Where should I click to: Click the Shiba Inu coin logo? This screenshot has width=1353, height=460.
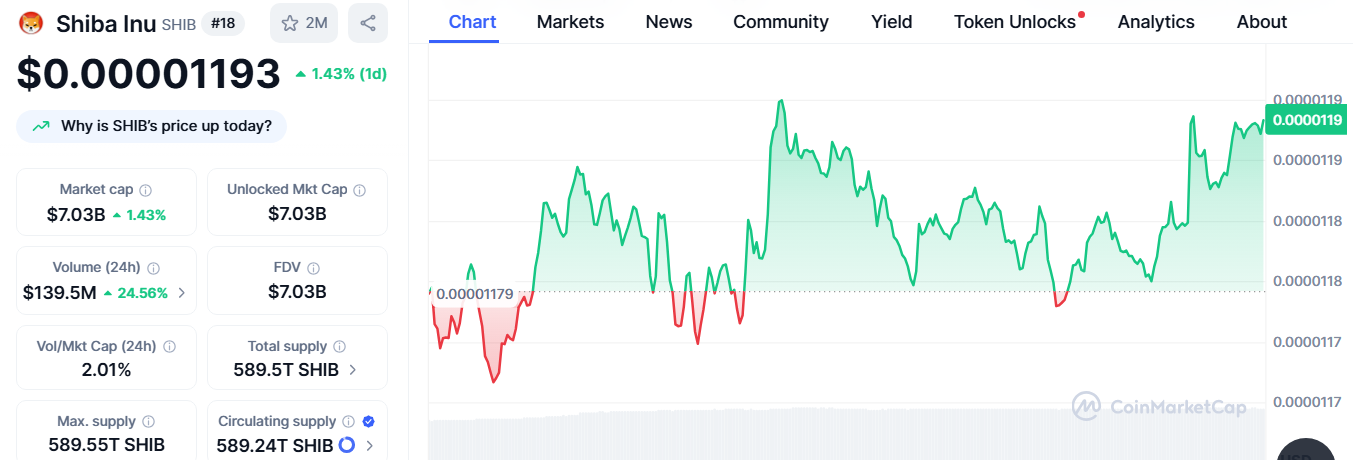(33, 22)
